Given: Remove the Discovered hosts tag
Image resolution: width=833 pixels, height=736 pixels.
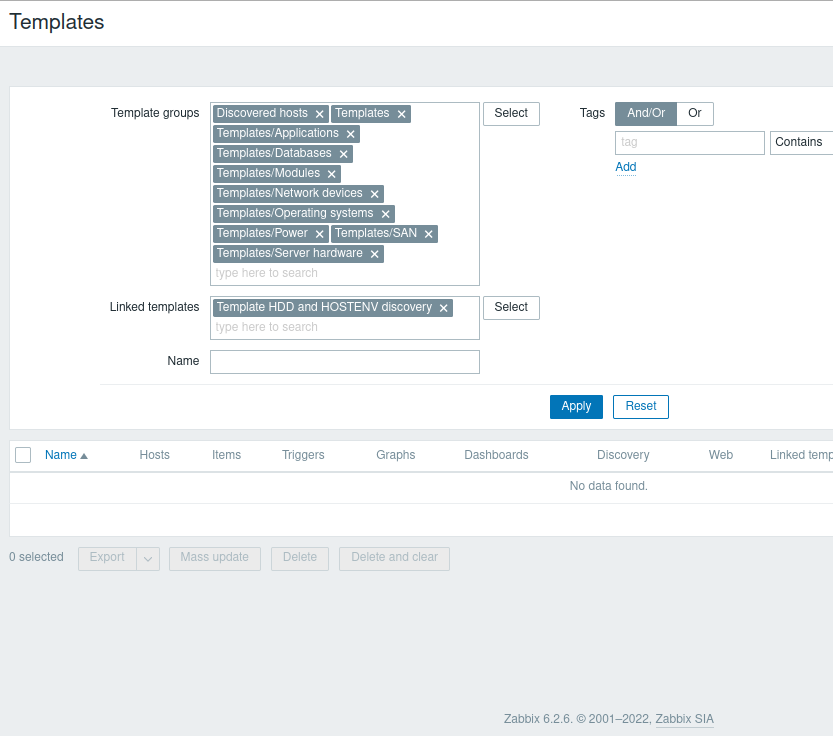Looking at the screenshot, I should (320, 114).
